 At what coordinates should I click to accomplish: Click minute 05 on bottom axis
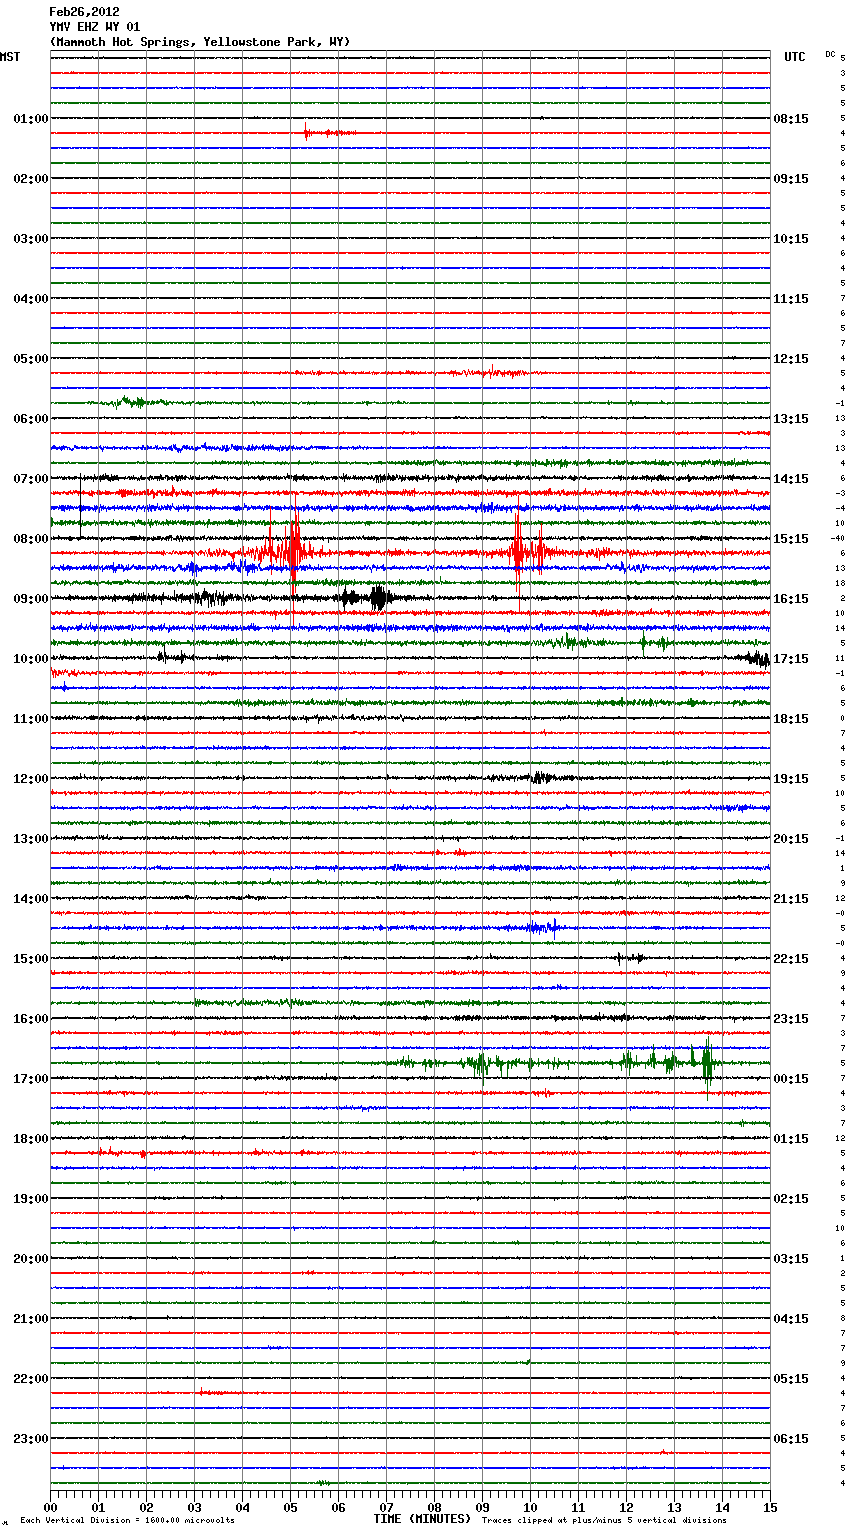click(x=290, y=1507)
